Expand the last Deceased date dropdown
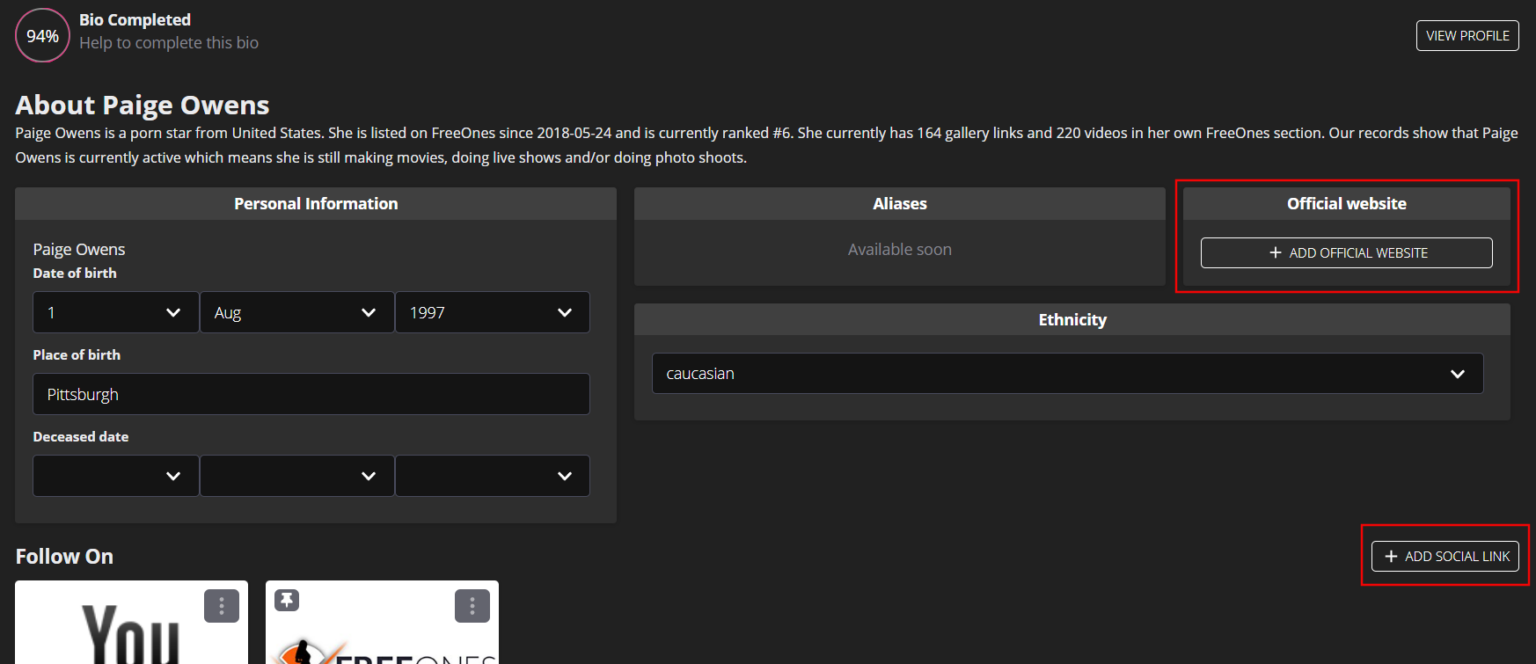The image size is (1536, 664). tap(491, 476)
